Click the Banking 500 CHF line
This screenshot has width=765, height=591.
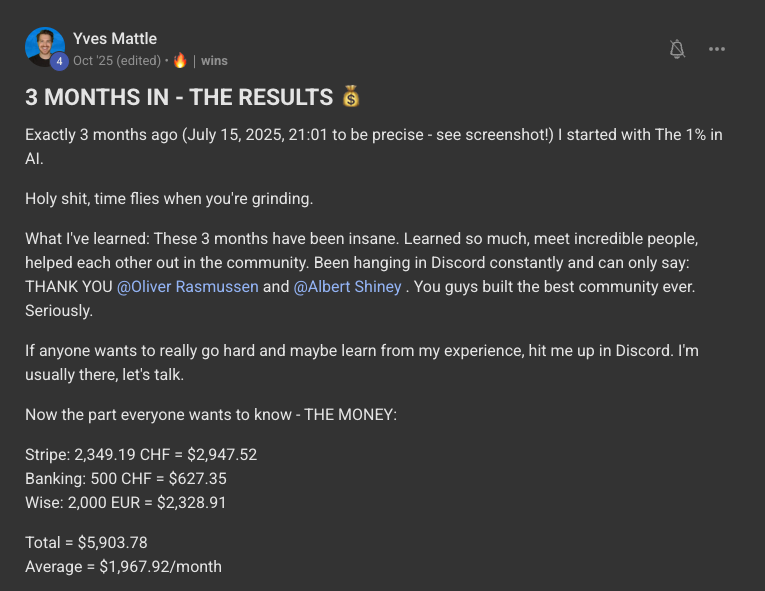(126, 478)
